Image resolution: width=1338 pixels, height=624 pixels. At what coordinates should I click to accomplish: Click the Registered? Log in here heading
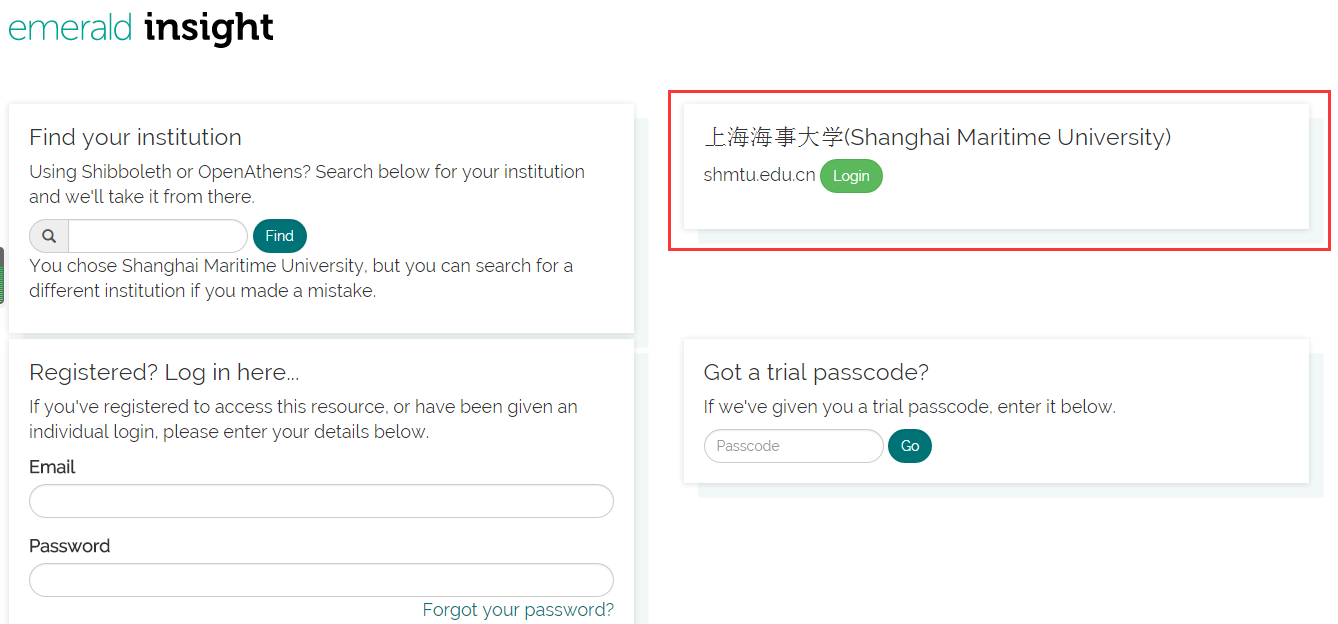164,372
